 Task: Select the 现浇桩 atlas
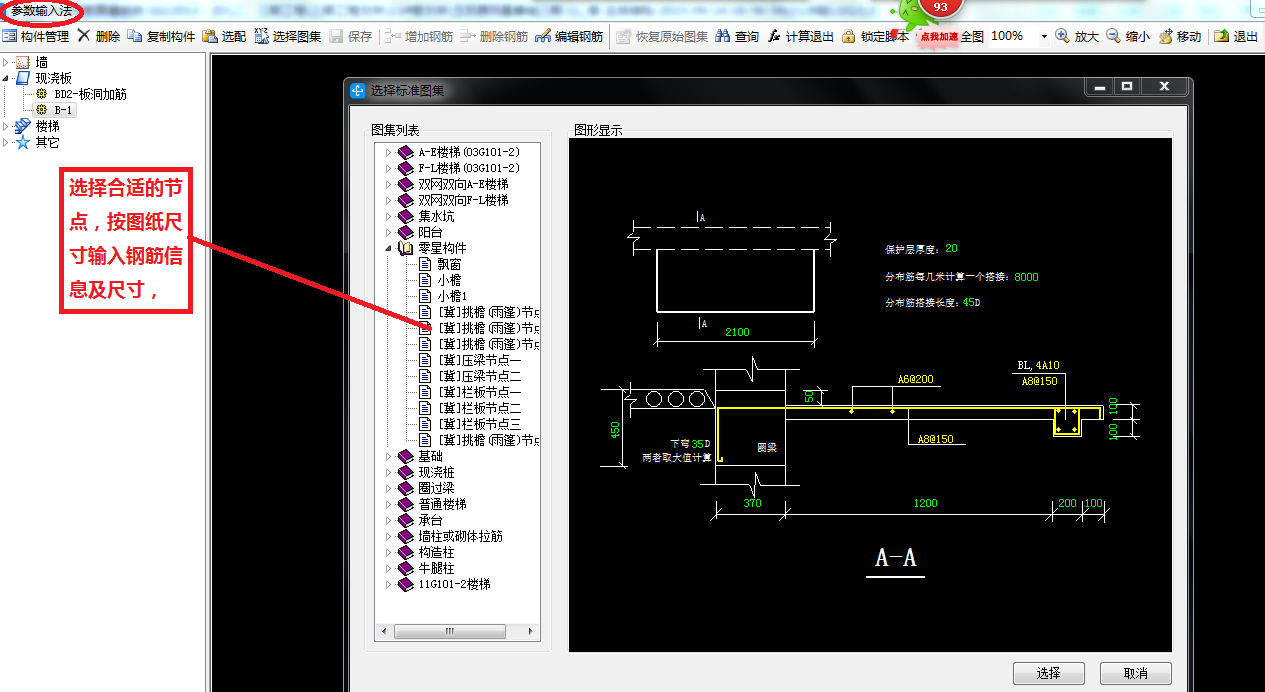click(436, 472)
